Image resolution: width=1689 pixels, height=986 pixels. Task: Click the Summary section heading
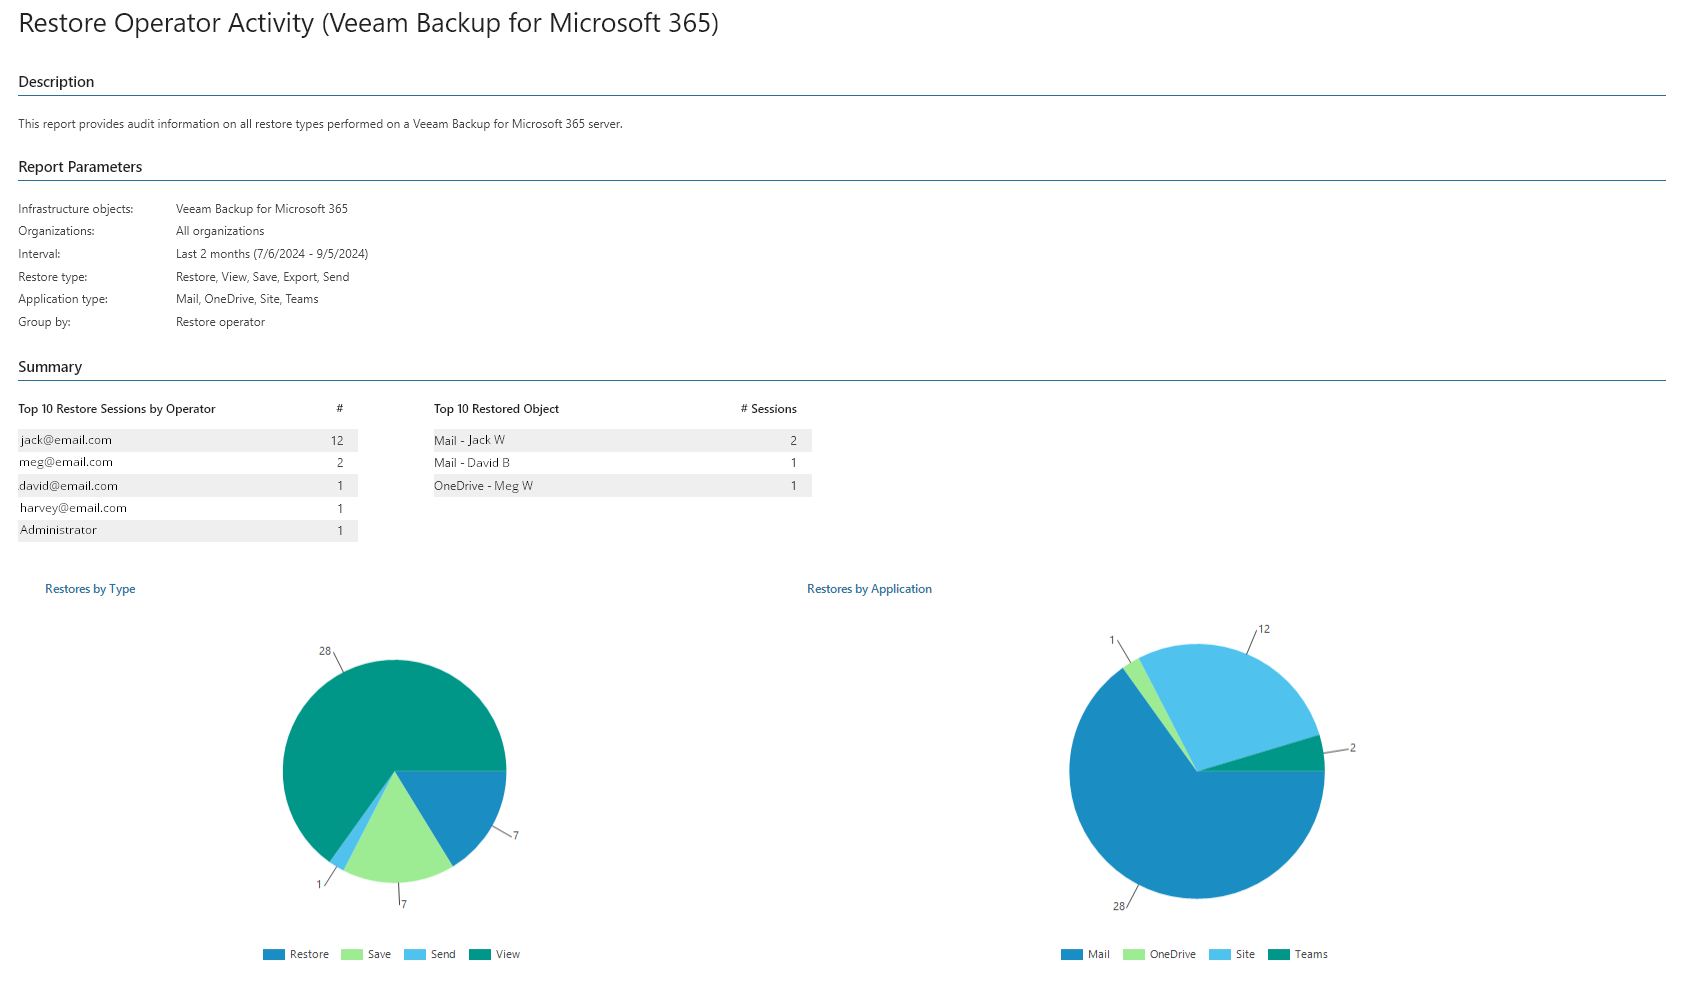50,367
